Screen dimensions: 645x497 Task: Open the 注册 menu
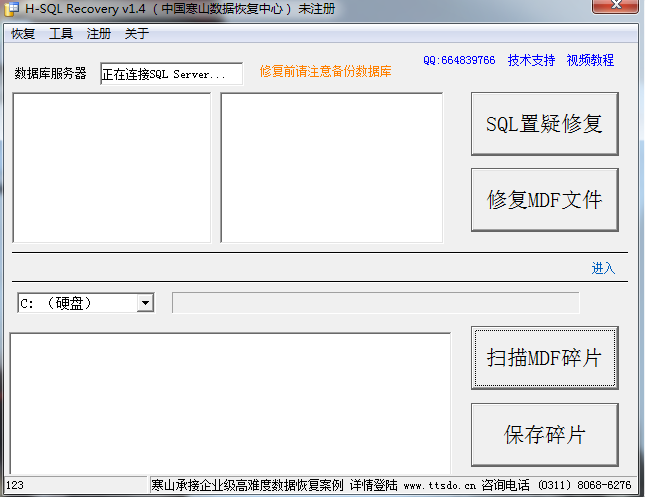(x=99, y=34)
